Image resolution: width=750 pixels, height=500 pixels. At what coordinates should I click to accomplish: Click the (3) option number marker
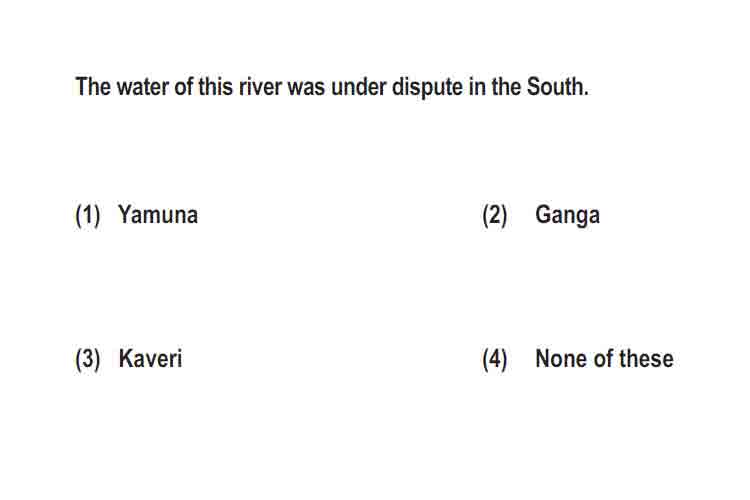(x=88, y=359)
